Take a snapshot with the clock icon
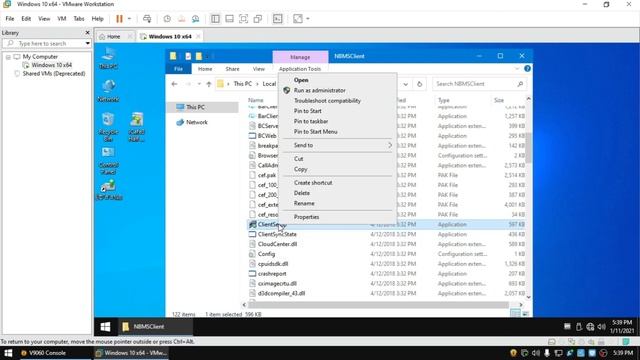This screenshot has height=360, width=640. click(x=167, y=19)
